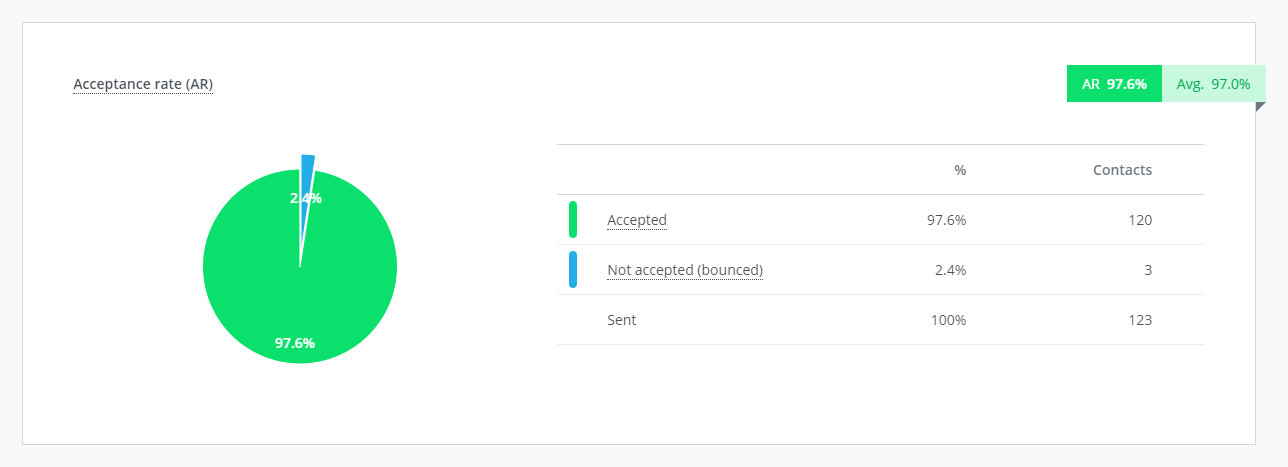Click the % column header

point(960,170)
